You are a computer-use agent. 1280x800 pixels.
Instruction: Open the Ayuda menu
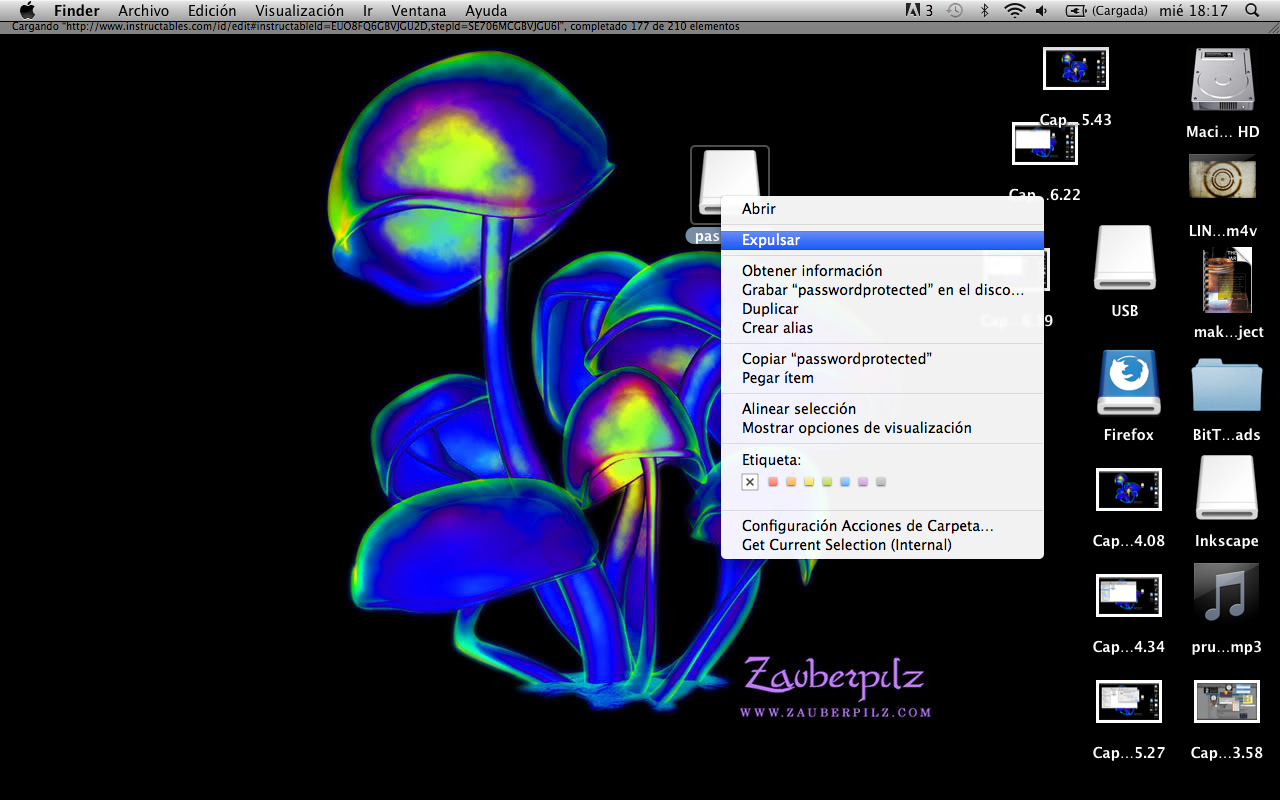[x=486, y=10]
